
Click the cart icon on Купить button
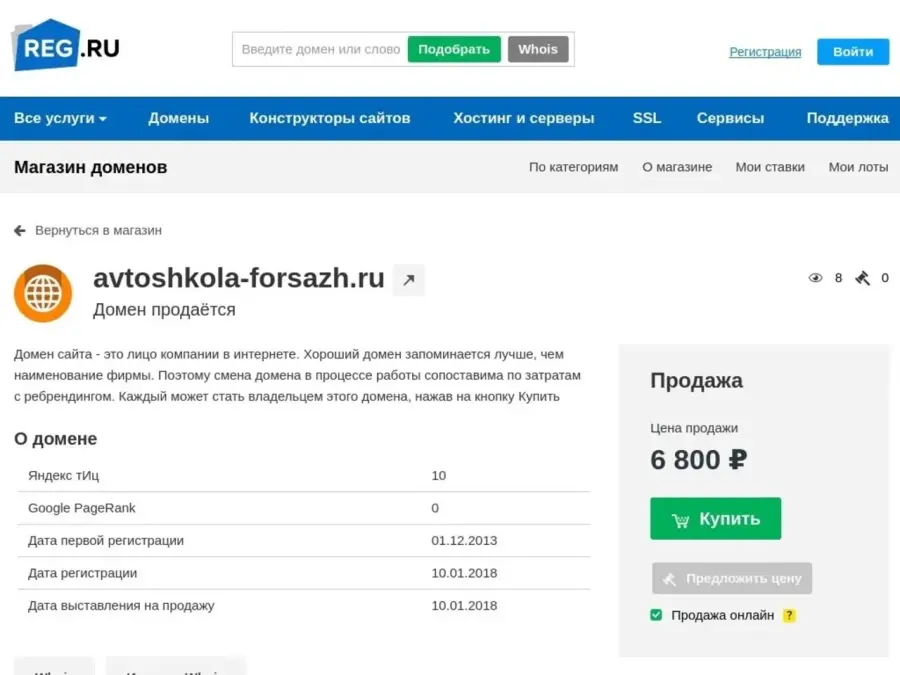[680, 520]
